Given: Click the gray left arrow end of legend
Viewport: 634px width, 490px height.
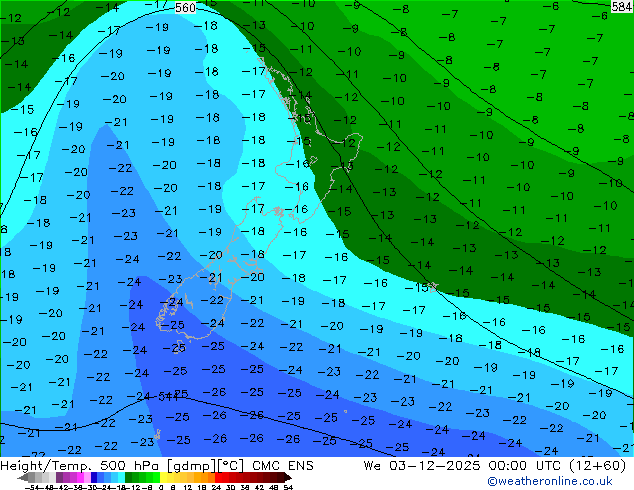Looking at the screenshot, I should pos(23,478).
